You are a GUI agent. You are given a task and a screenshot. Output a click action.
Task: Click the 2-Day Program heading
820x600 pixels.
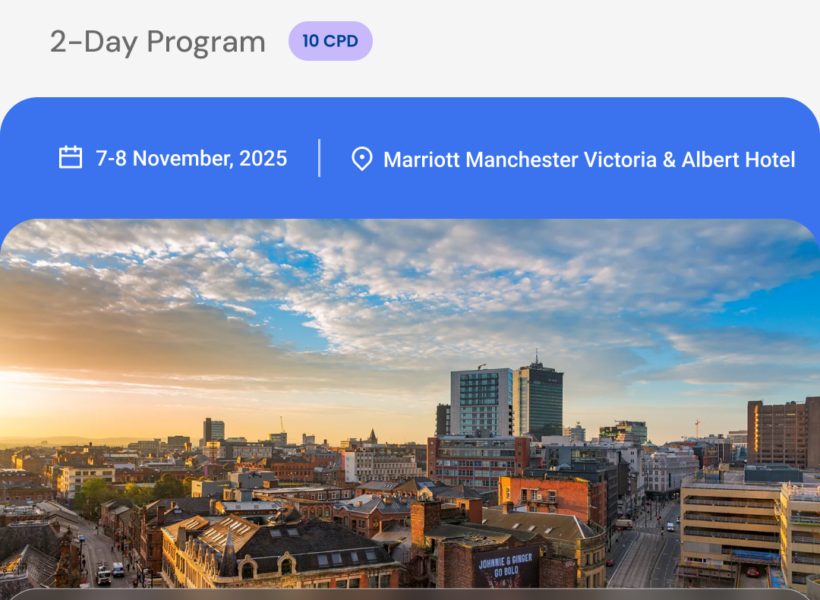(158, 42)
